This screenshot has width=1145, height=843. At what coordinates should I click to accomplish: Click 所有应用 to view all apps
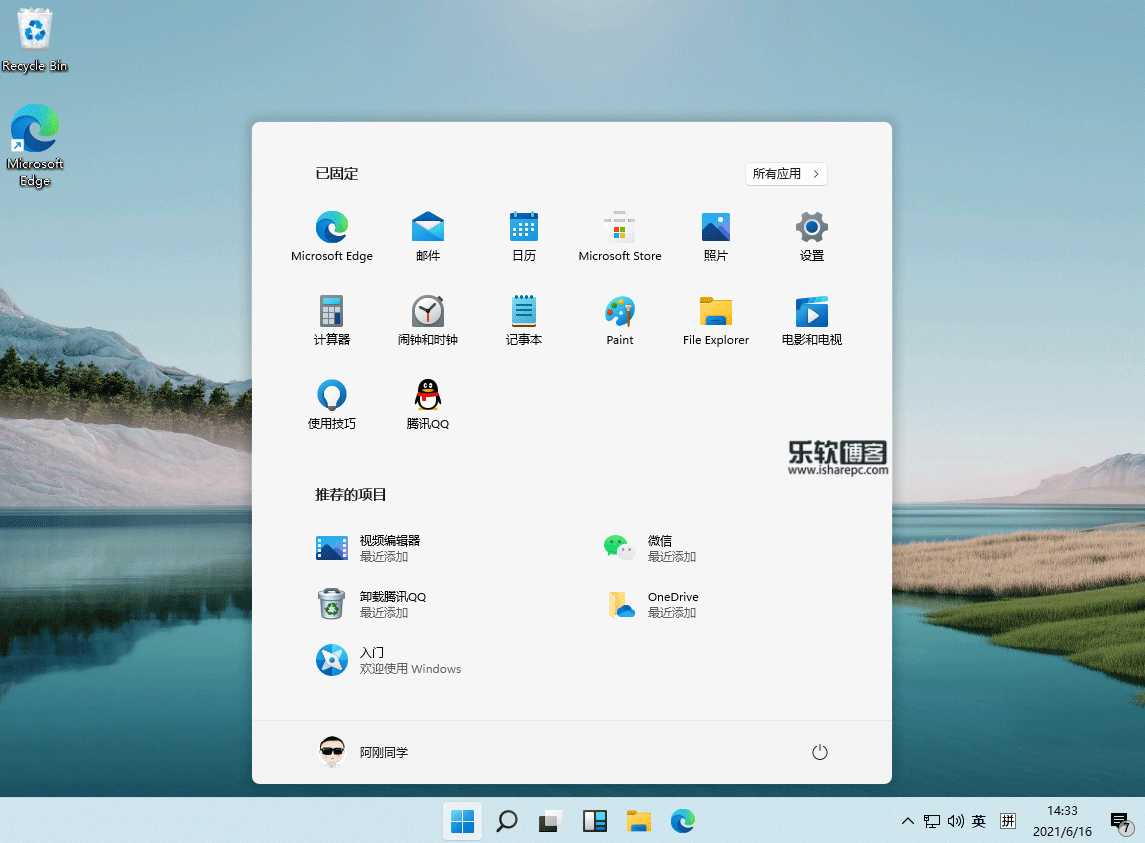point(786,173)
